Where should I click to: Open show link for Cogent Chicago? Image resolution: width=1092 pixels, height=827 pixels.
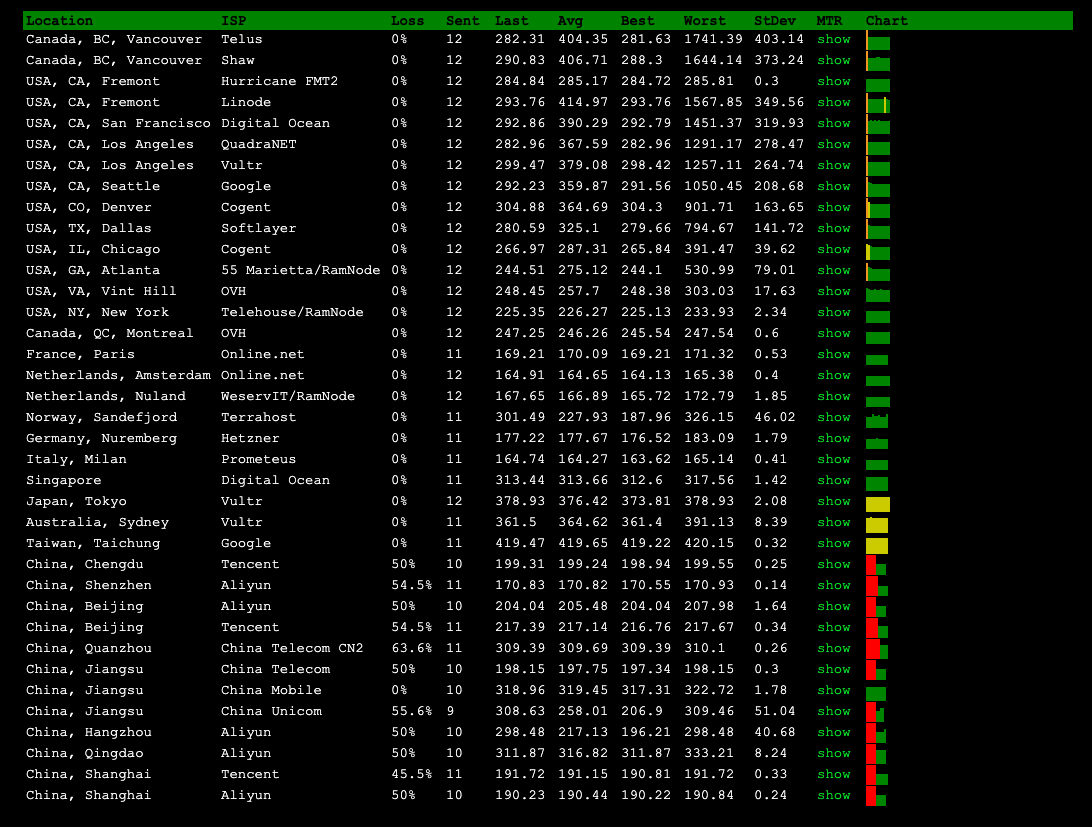click(834, 249)
